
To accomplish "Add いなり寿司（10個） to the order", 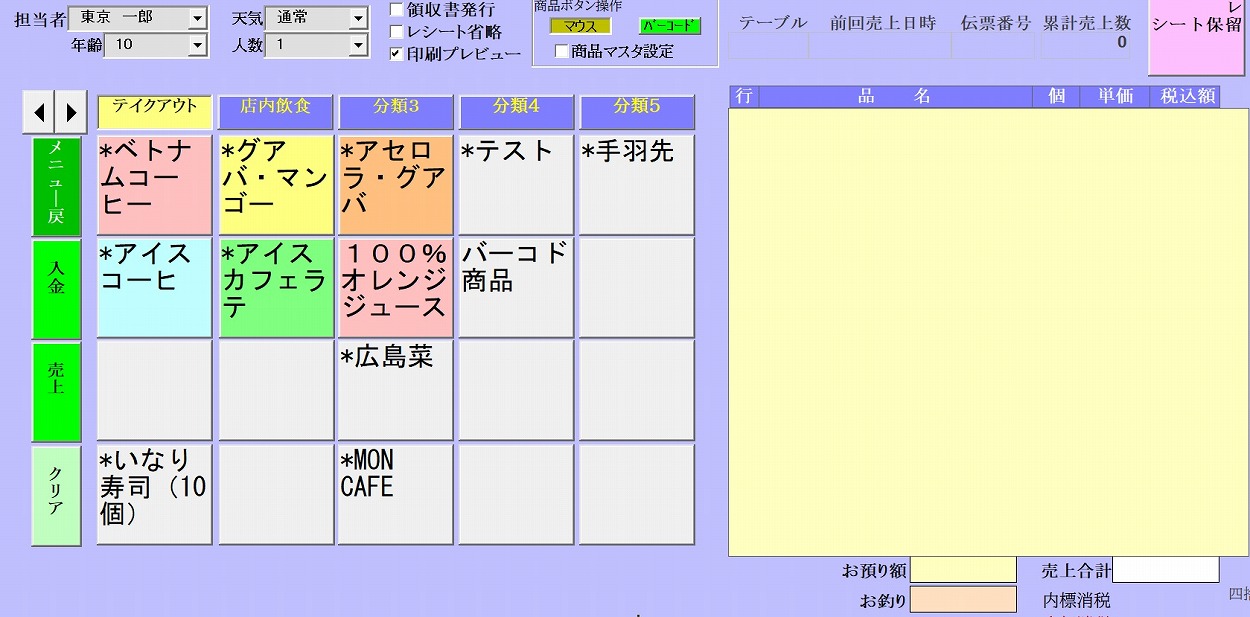I will 153,493.
